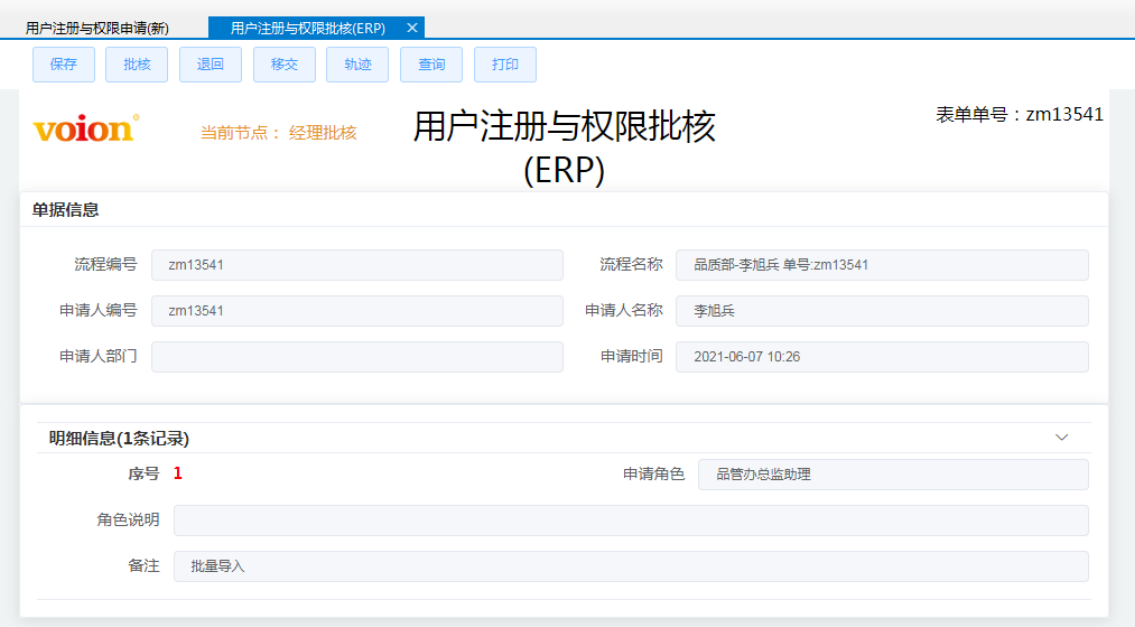Focus the 流程名称 field

tap(882, 265)
